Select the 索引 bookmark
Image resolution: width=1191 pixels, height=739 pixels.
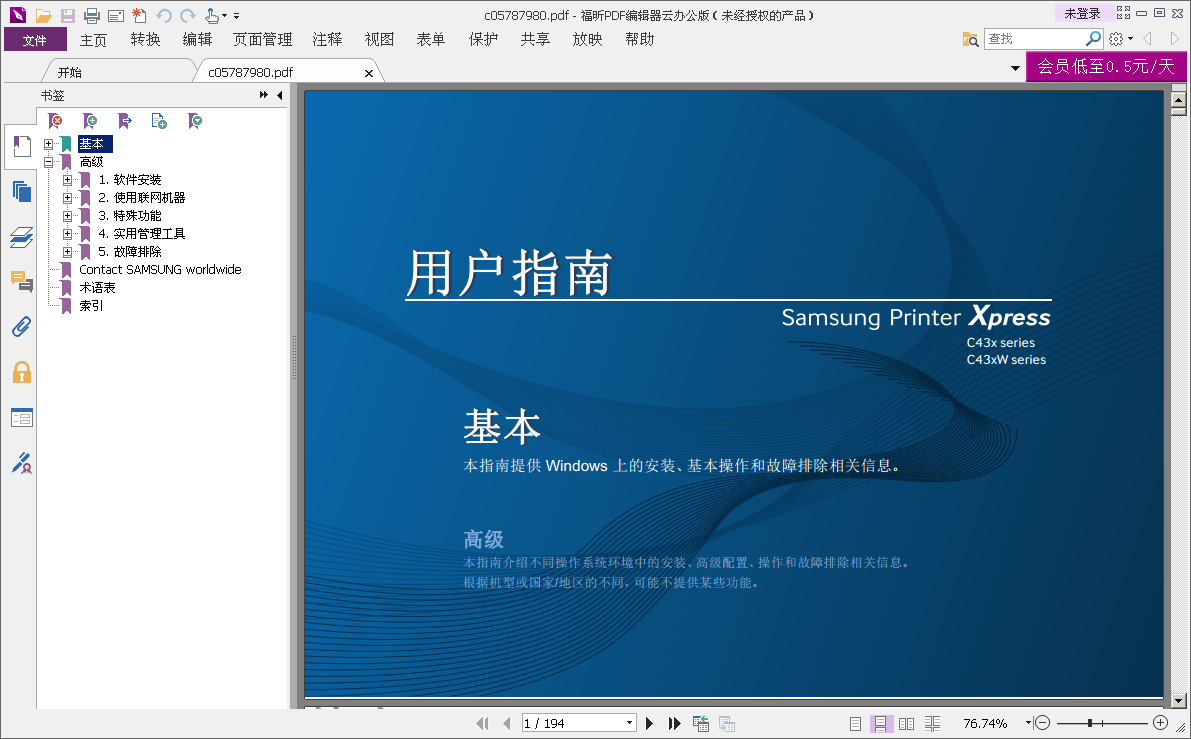[91, 306]
